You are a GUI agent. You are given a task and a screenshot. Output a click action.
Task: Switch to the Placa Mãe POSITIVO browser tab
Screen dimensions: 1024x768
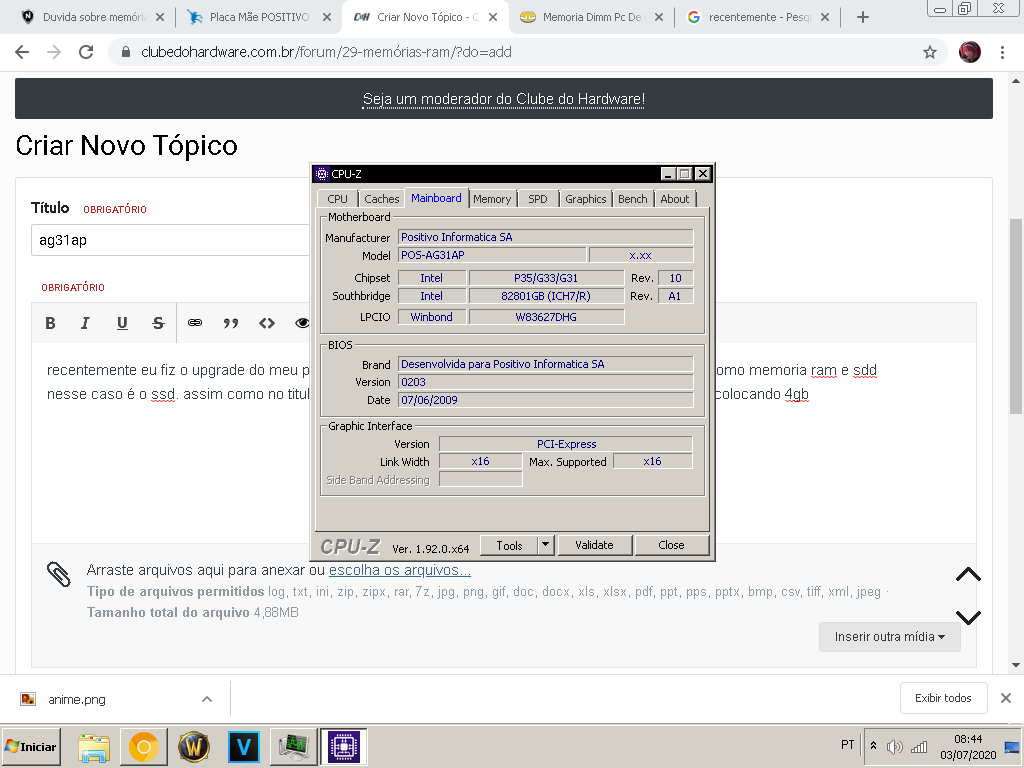259,17
